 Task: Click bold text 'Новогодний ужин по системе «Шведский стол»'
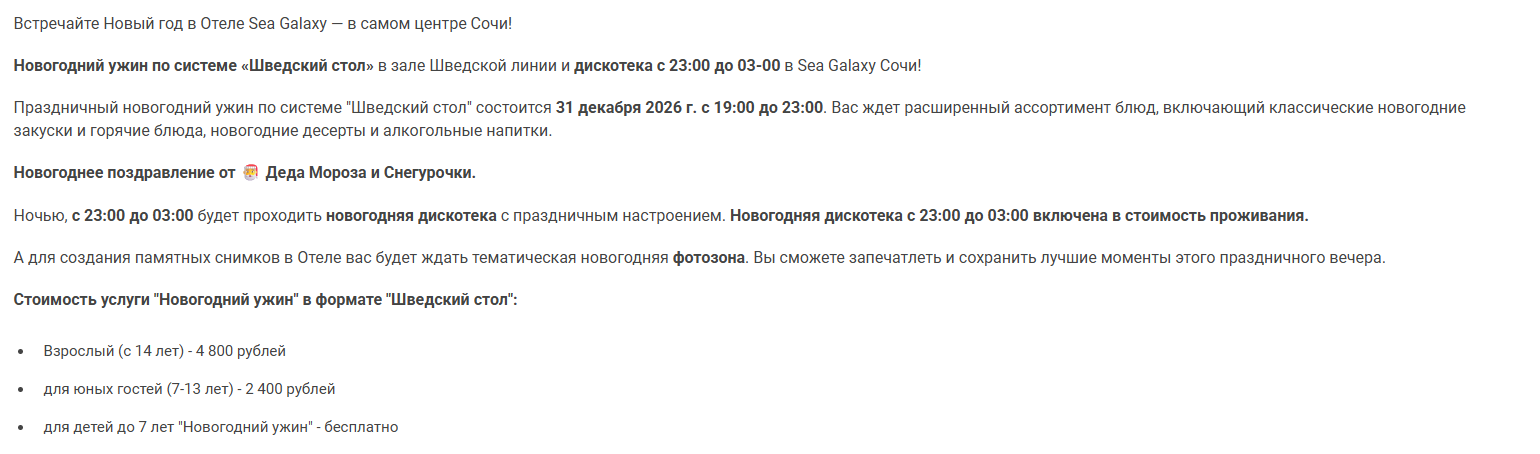coord(194,65)
